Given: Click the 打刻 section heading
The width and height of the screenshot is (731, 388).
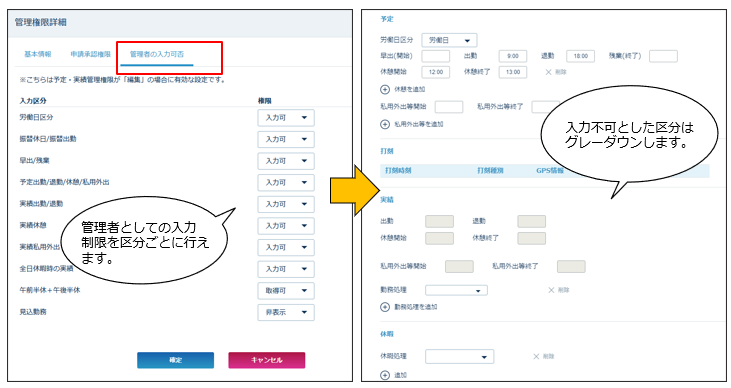Looking at the screenshot, I should 387,151.
